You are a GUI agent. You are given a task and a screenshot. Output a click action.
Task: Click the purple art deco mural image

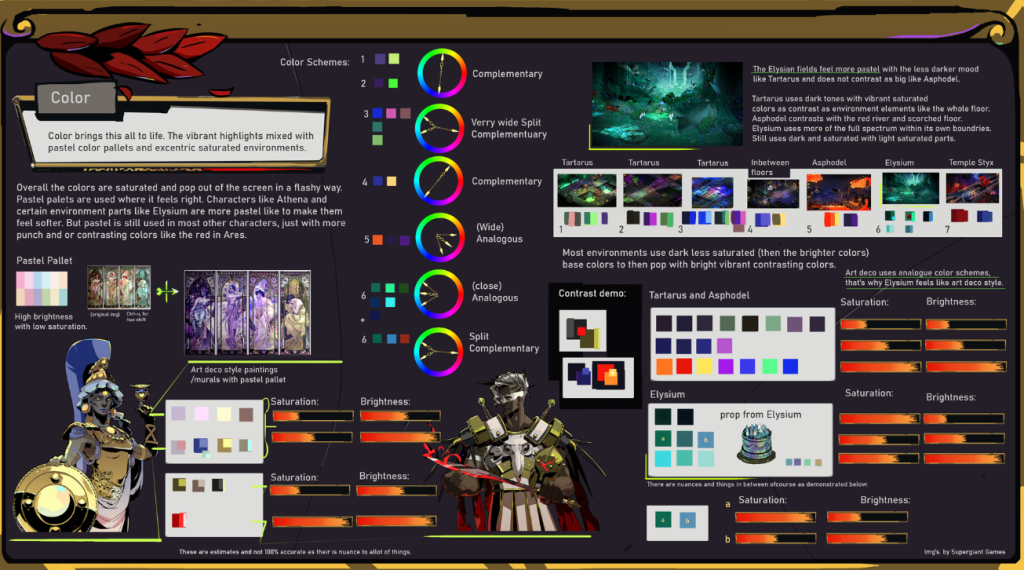click(x=248, y=313)
